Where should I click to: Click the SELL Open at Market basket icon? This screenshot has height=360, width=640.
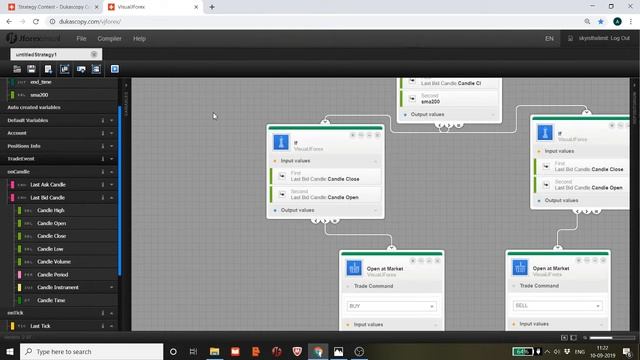(x=520, y=268)
